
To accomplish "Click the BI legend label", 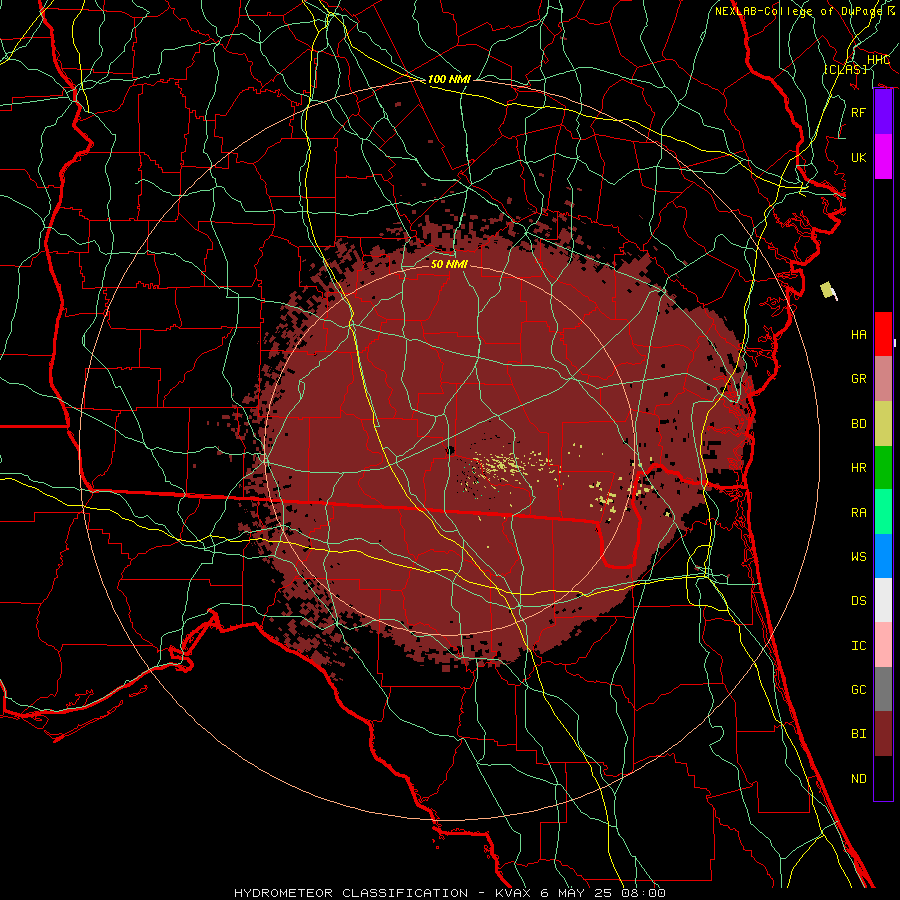I will click(x=858, y=734).
